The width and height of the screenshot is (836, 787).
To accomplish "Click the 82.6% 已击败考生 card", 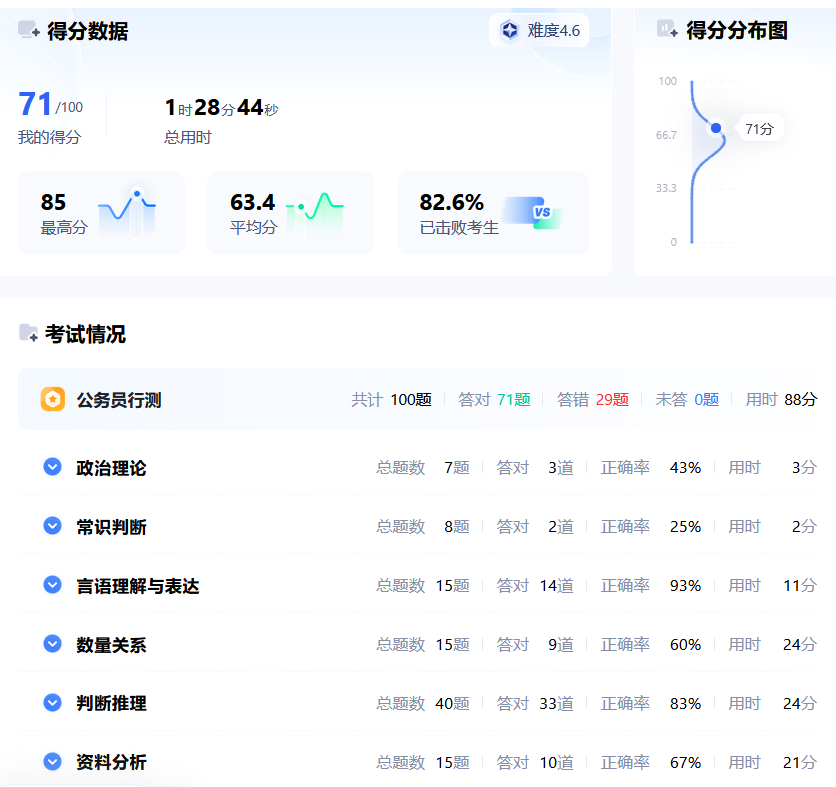I will [x=492, y=213].
